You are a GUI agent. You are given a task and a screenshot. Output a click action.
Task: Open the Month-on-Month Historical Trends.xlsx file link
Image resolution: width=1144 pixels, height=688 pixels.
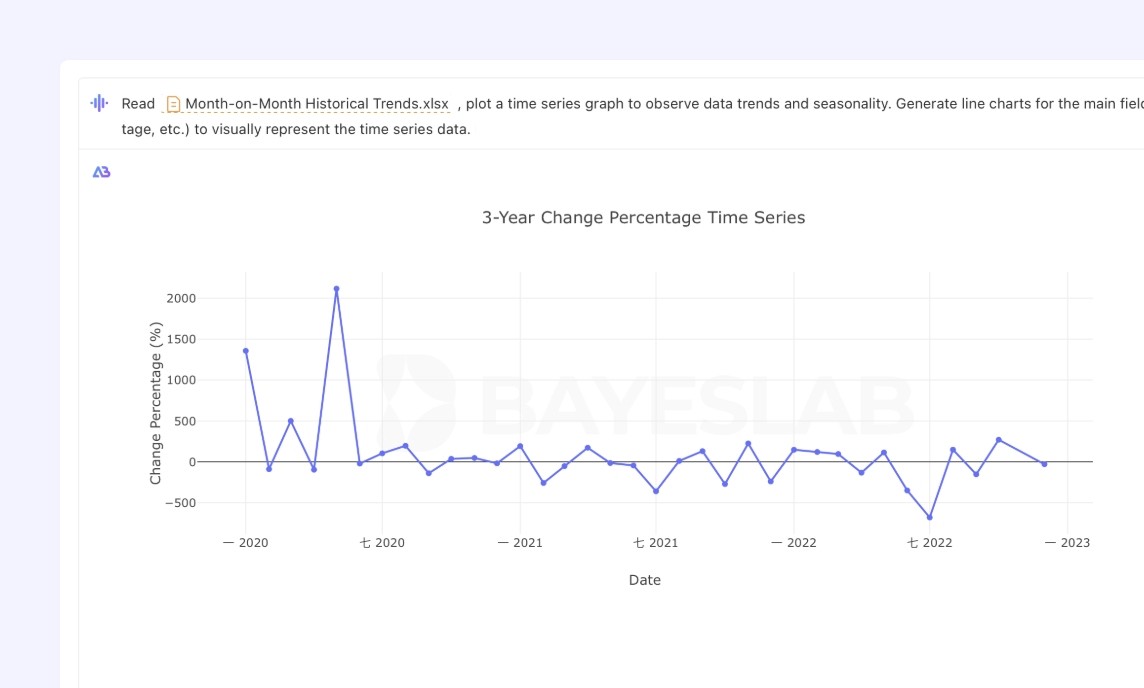tap(317, 104)
